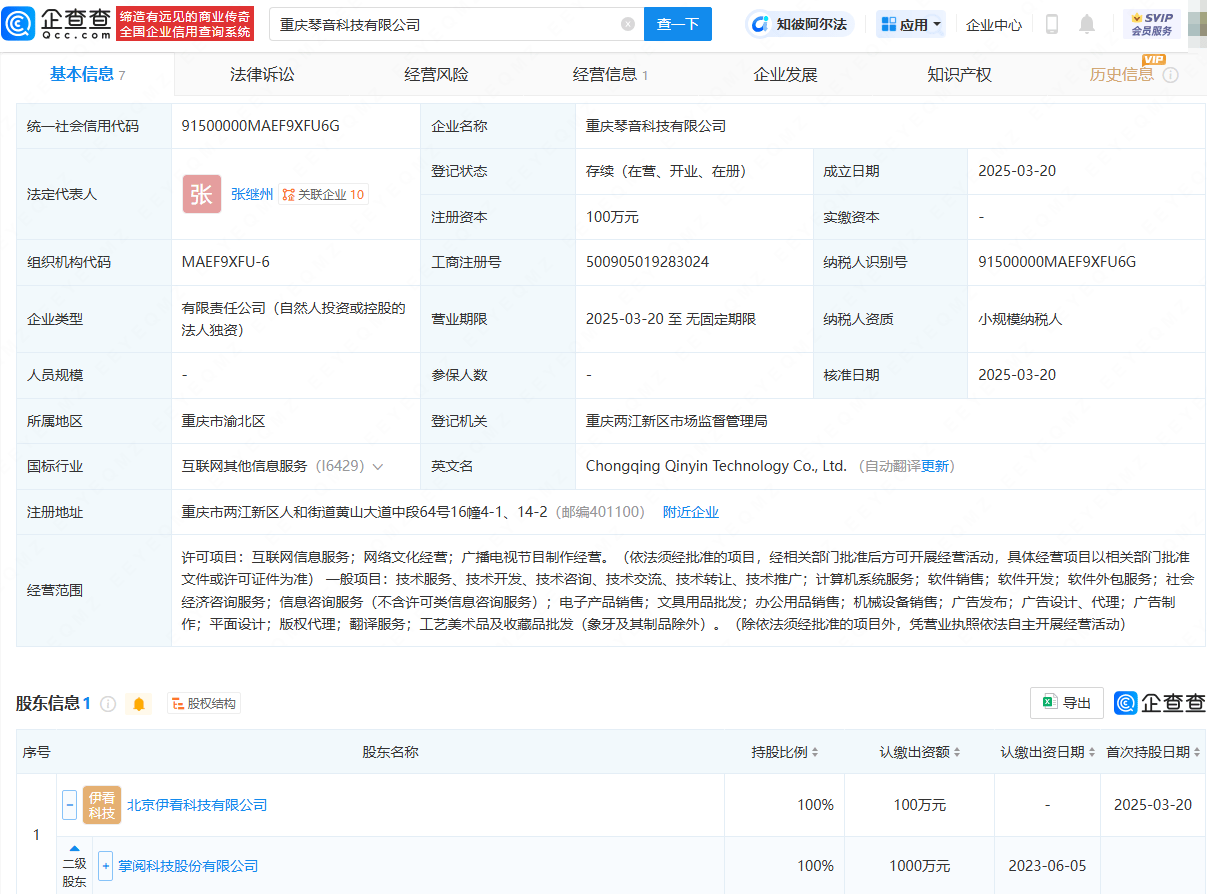
Task: Click the 所属地区 value 重庆市渝北区
Action: pos(223,422)
